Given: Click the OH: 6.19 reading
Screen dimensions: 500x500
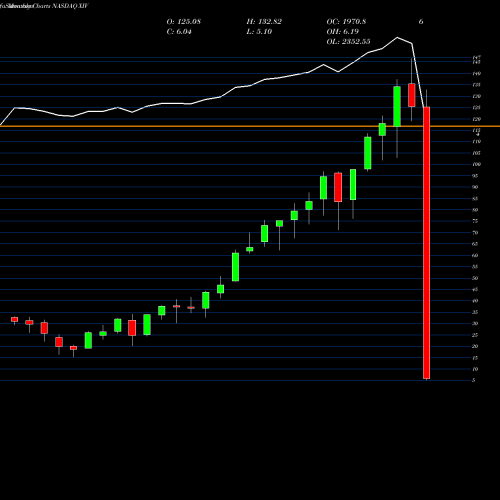Looking at the screenshot, I should (x=343, y=32).
